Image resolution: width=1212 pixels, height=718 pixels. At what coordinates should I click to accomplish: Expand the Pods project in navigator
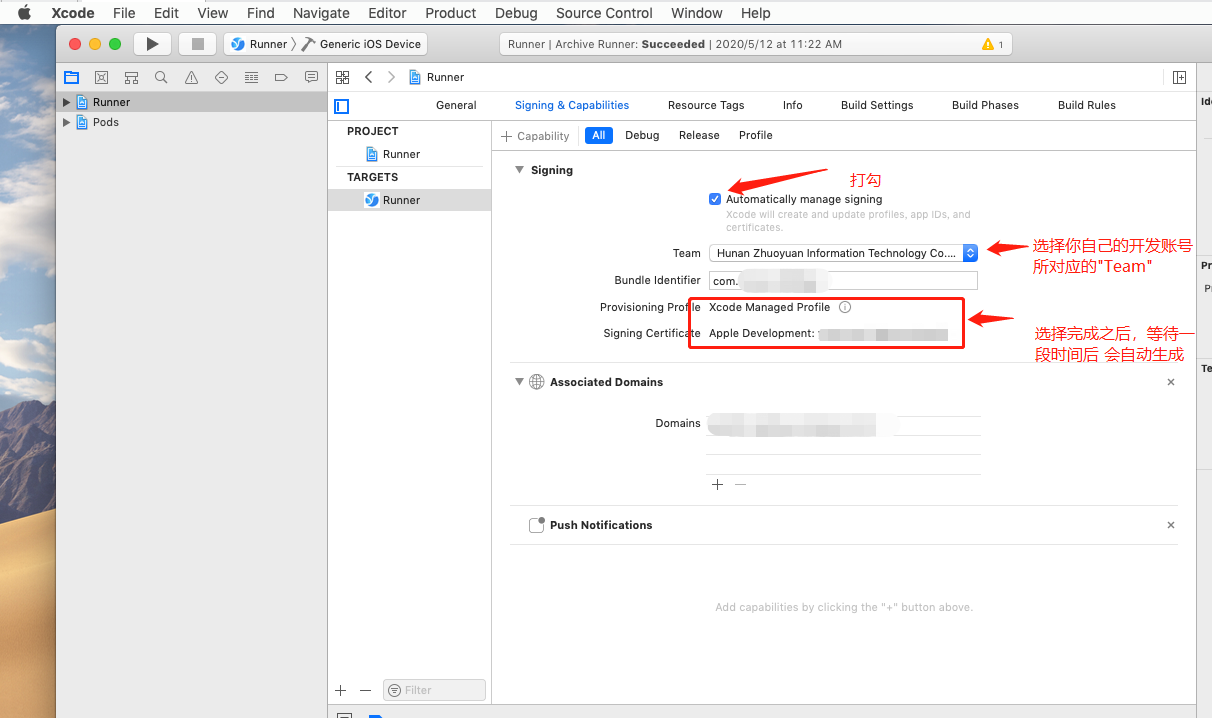coord(67,122)
